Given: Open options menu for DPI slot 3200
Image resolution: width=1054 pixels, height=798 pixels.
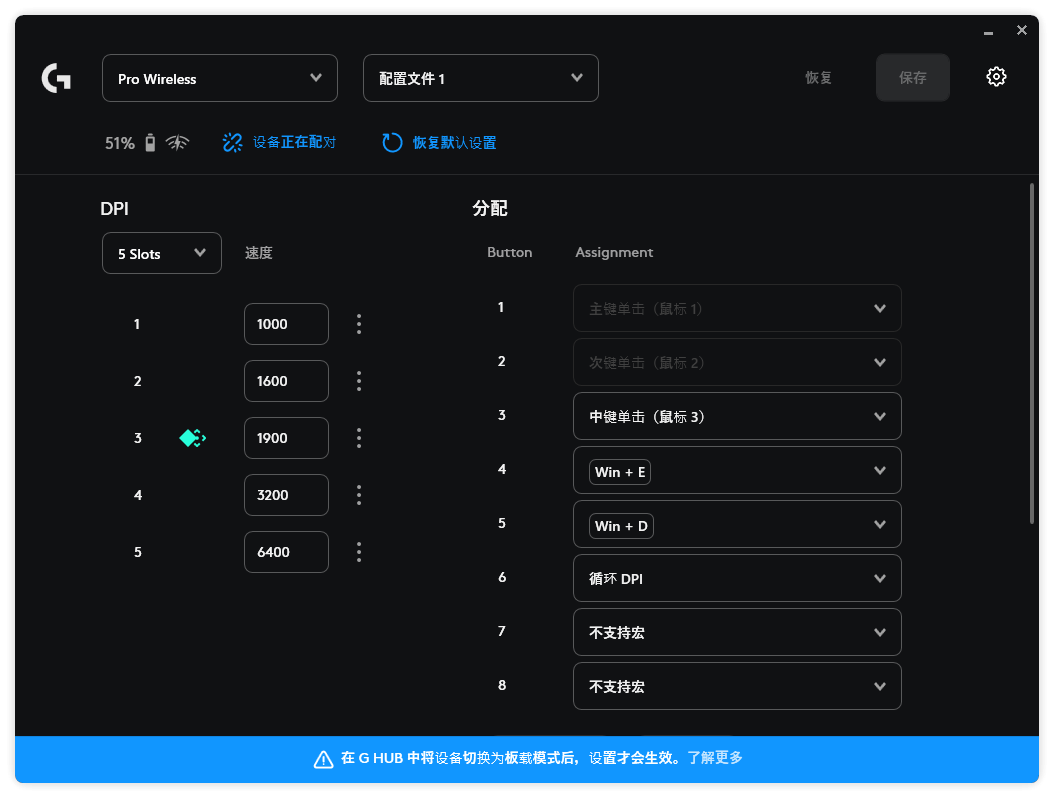Looking at the screenshot, I should pos(359,495).
